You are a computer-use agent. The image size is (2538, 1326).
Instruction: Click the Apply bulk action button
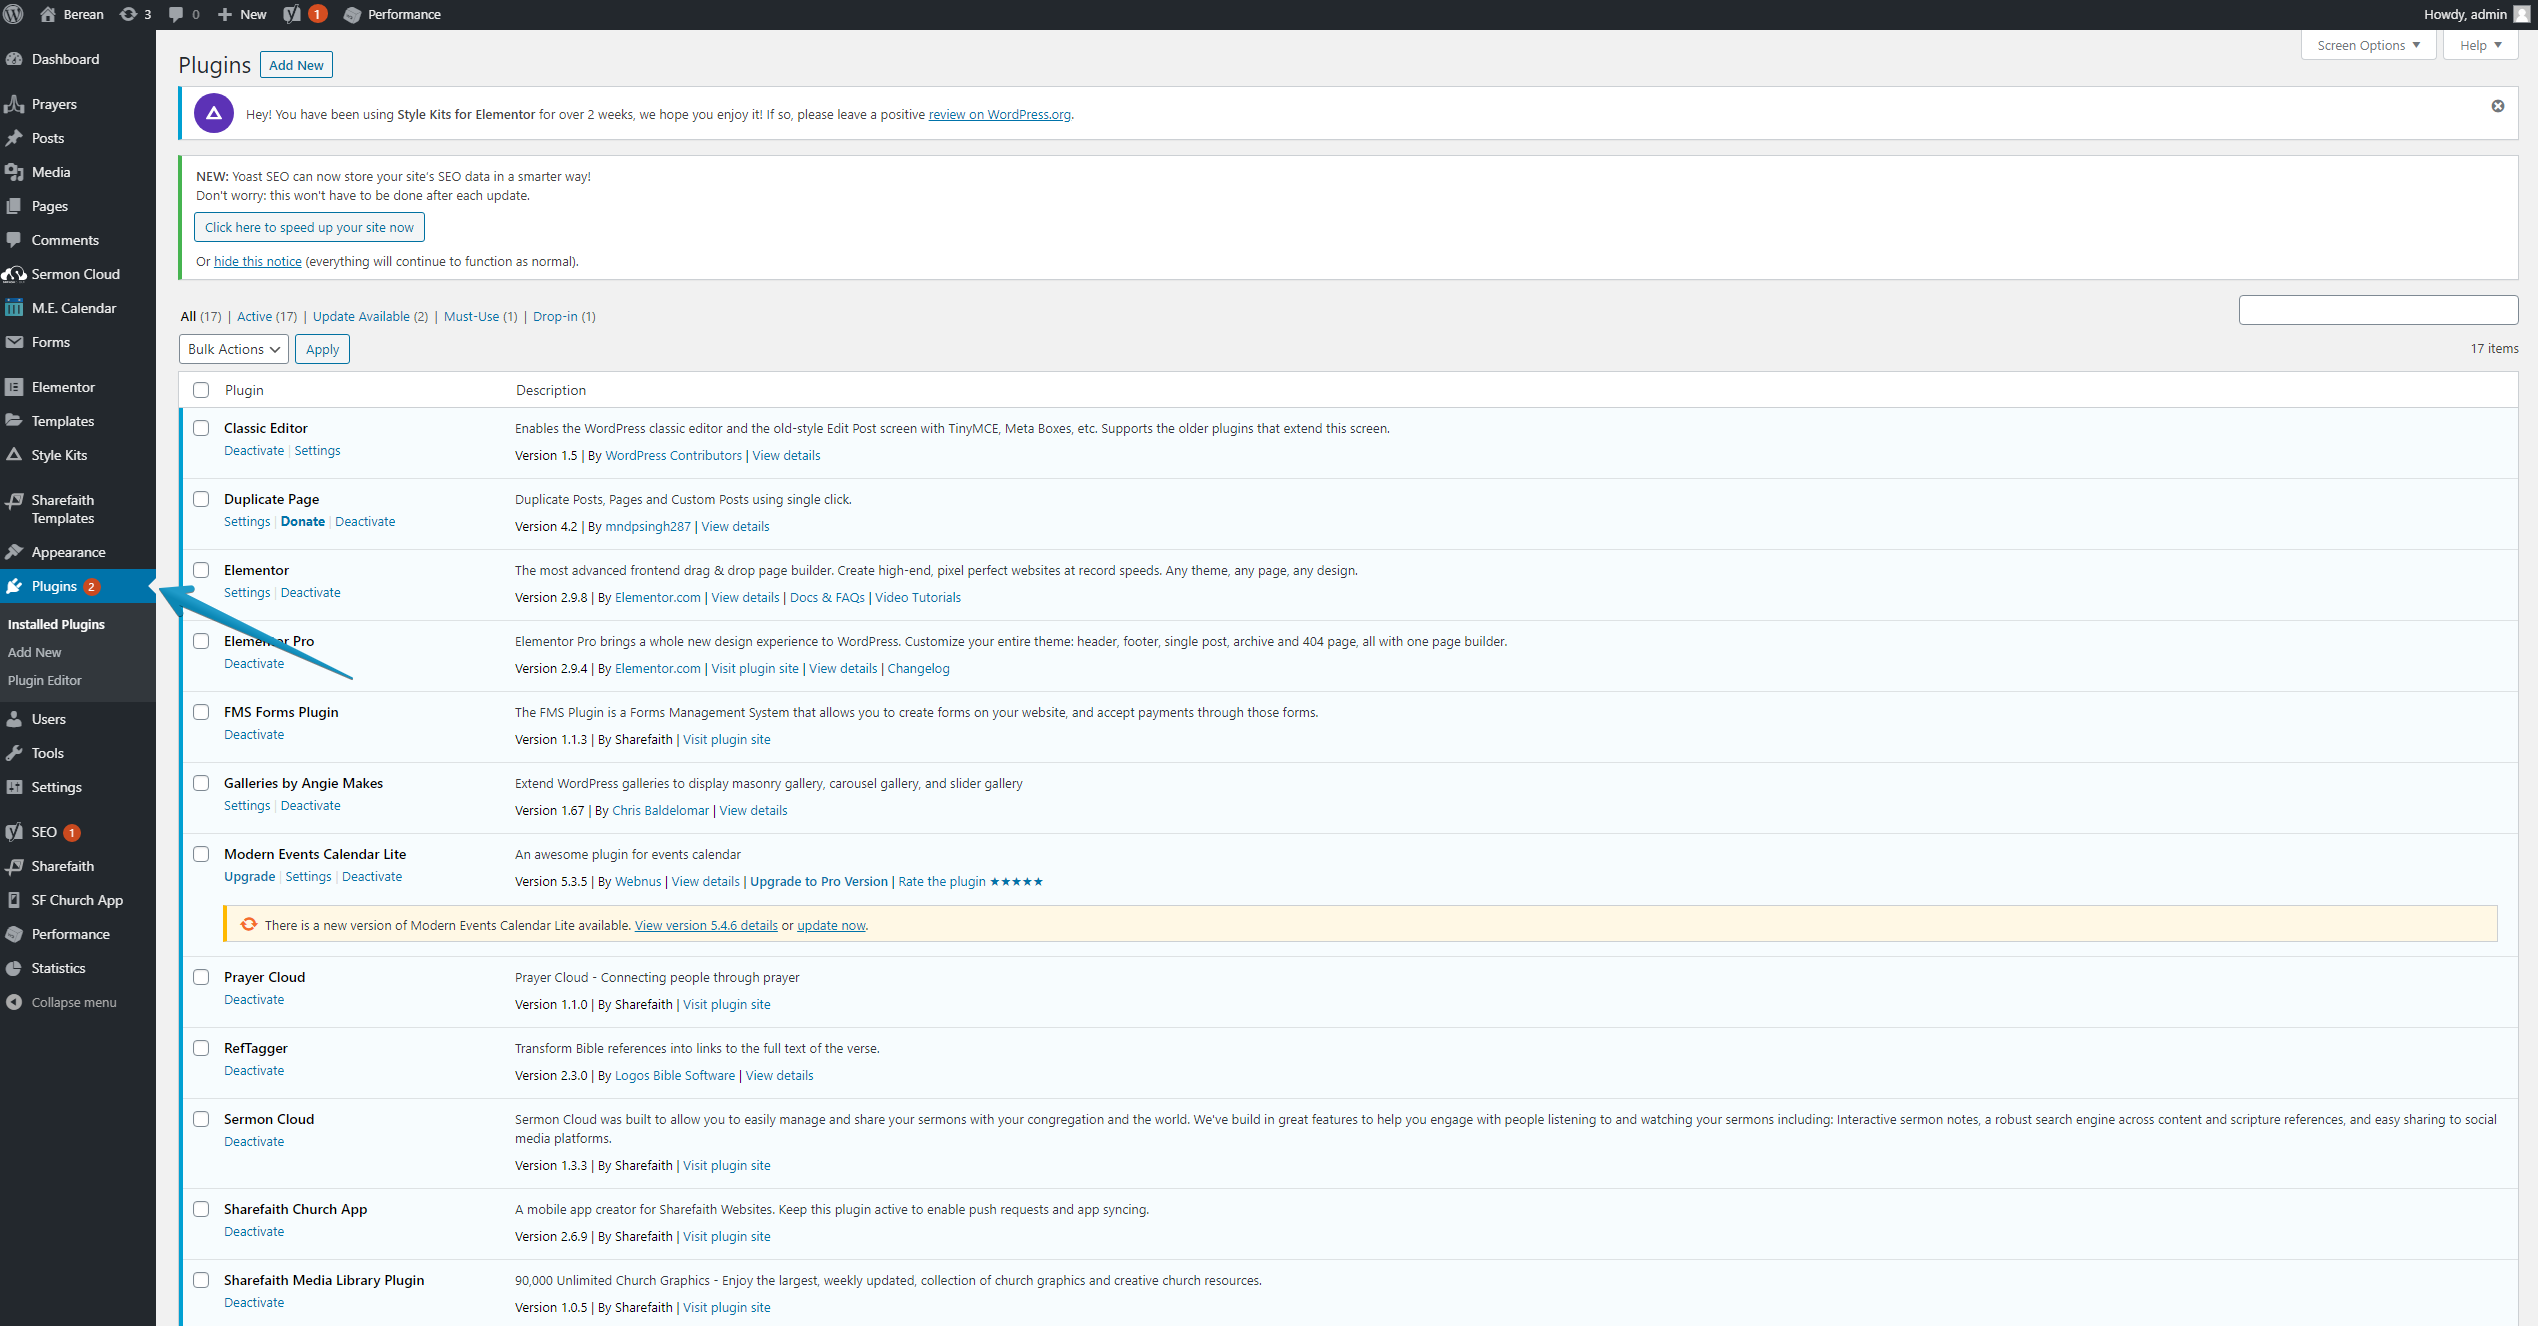click(322, 349)
